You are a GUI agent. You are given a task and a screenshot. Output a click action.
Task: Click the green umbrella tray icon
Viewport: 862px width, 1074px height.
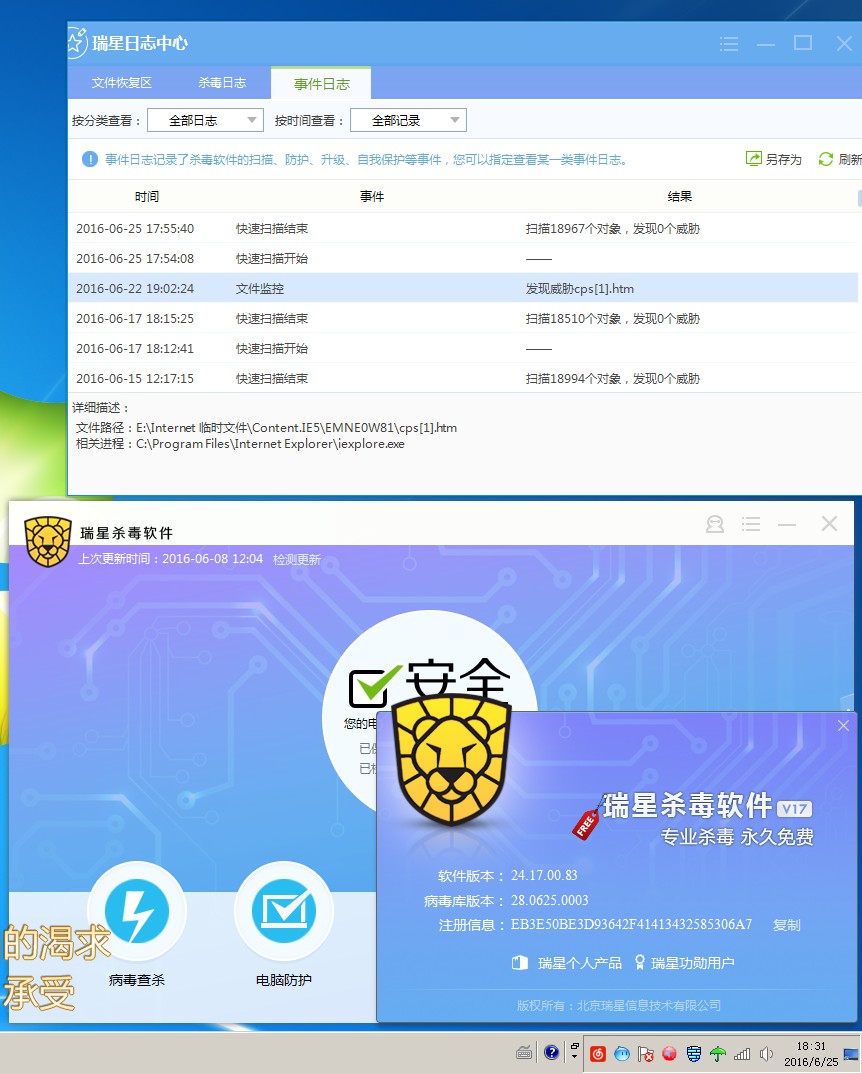coord(718,1054)
